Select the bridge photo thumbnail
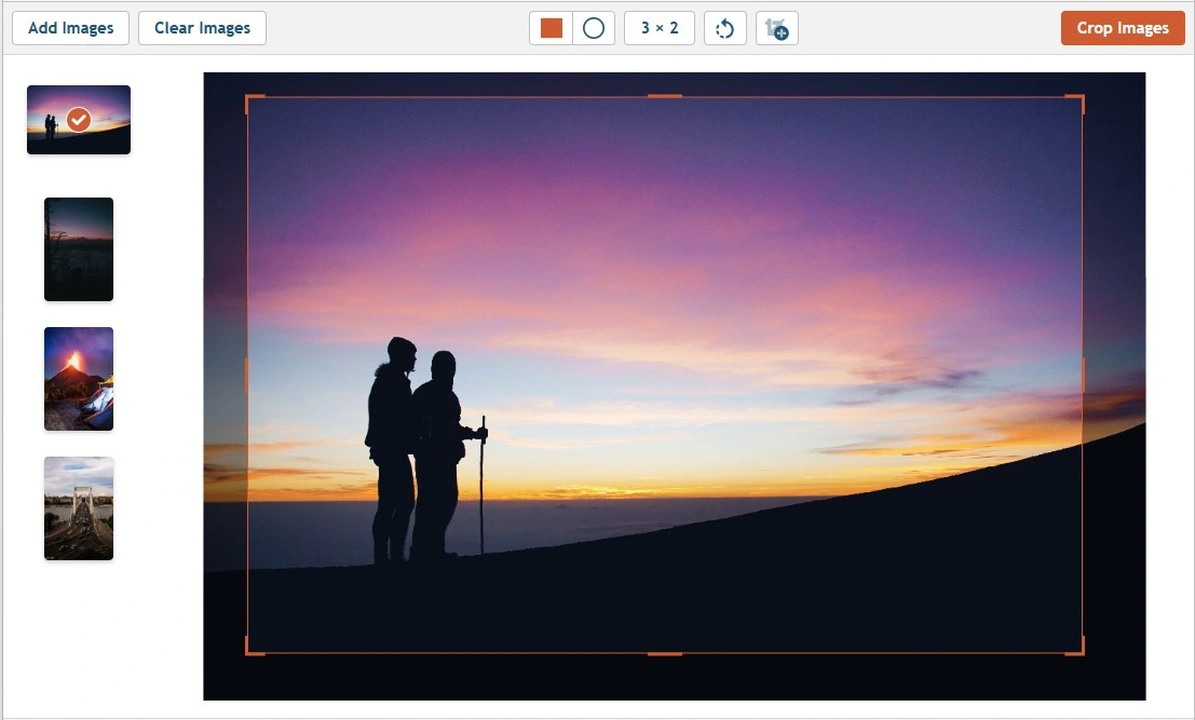This screenshot has width=1195, height=720. [x=78, y=508]
